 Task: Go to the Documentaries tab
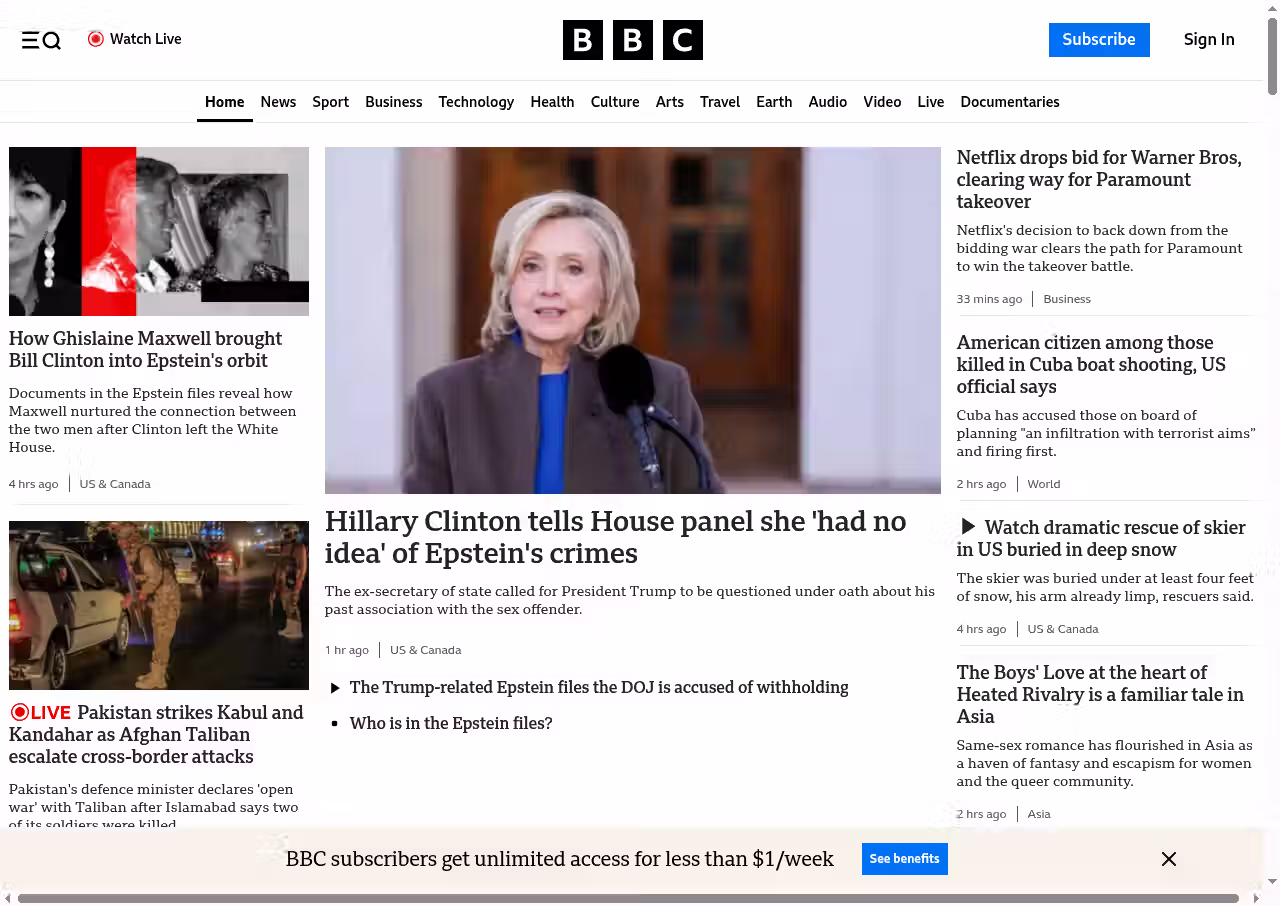pos(1009,102)
